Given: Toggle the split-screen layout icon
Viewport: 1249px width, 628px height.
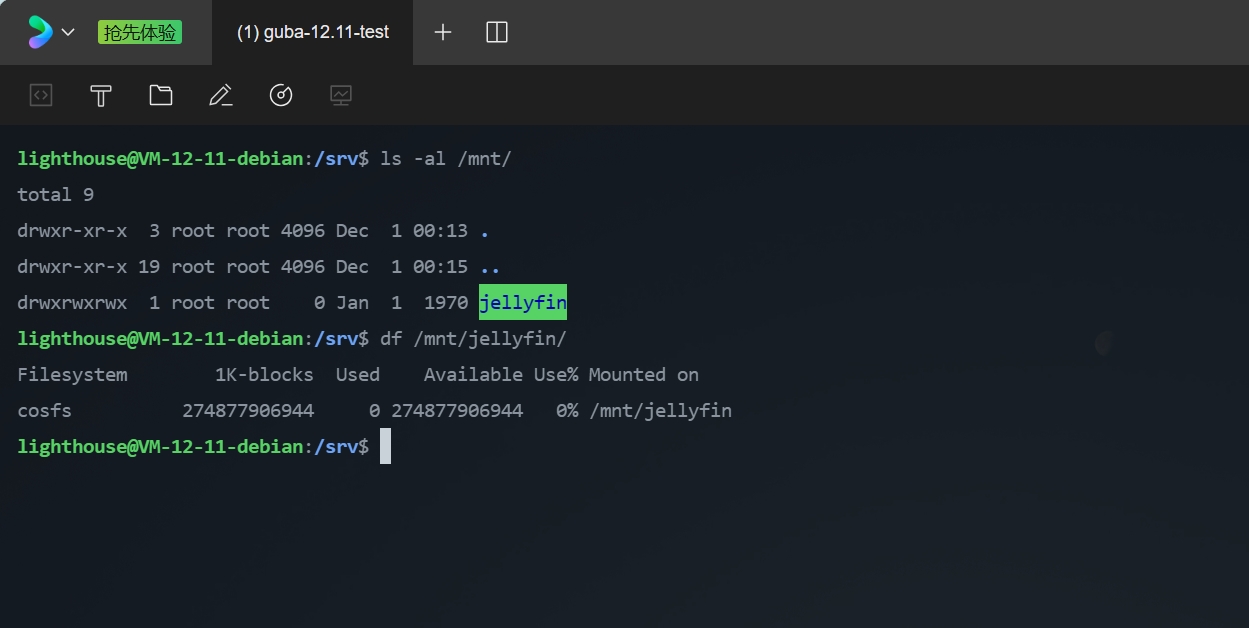Looking at the screenshot, I should point(497,32).
